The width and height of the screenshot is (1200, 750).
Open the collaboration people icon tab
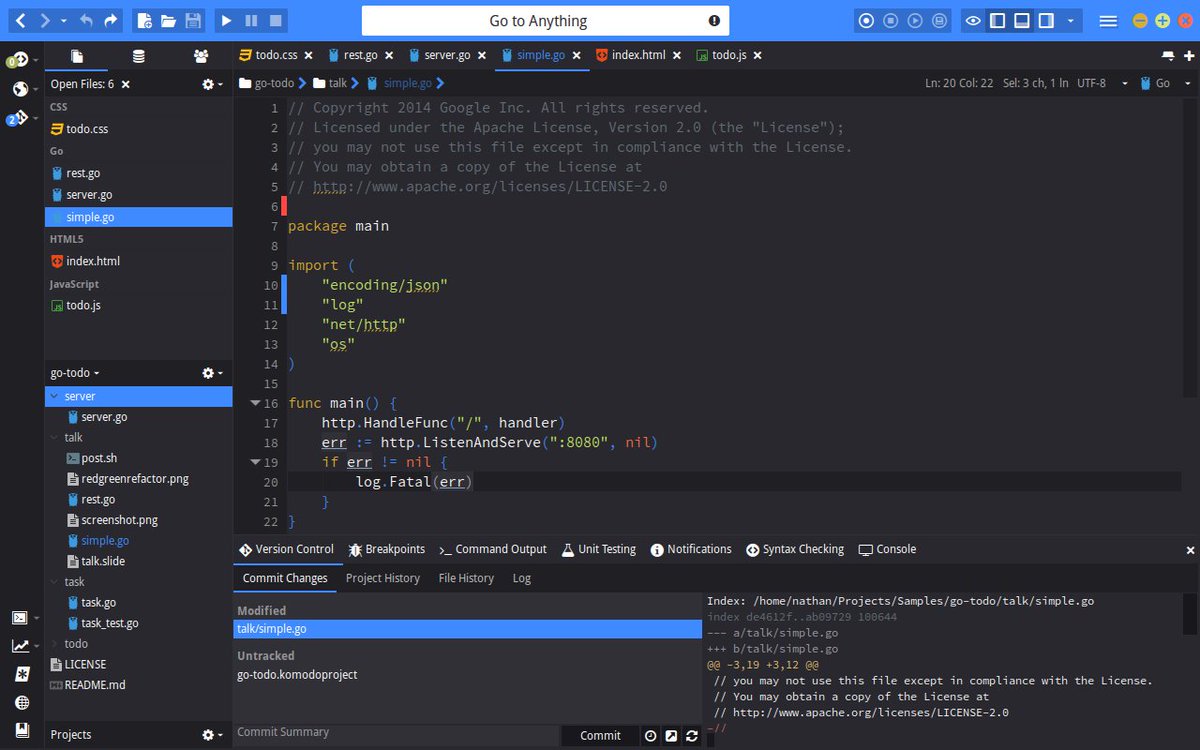point(201,56)
